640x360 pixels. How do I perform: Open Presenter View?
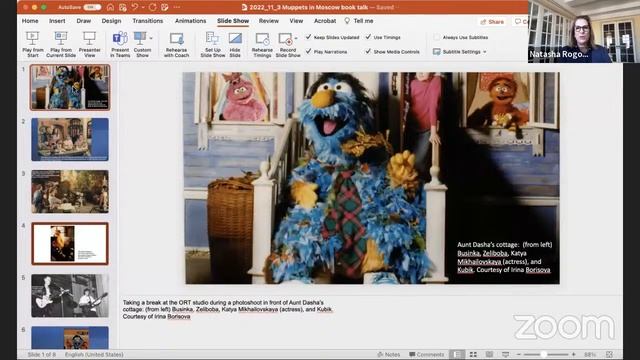(89, 44)
